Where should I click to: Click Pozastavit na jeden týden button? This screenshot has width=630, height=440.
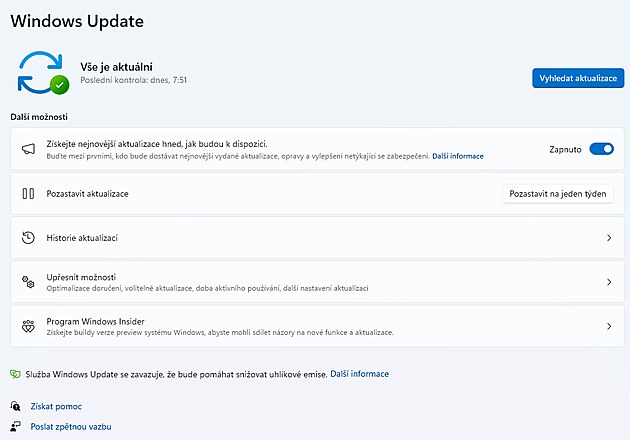point(557,194)
